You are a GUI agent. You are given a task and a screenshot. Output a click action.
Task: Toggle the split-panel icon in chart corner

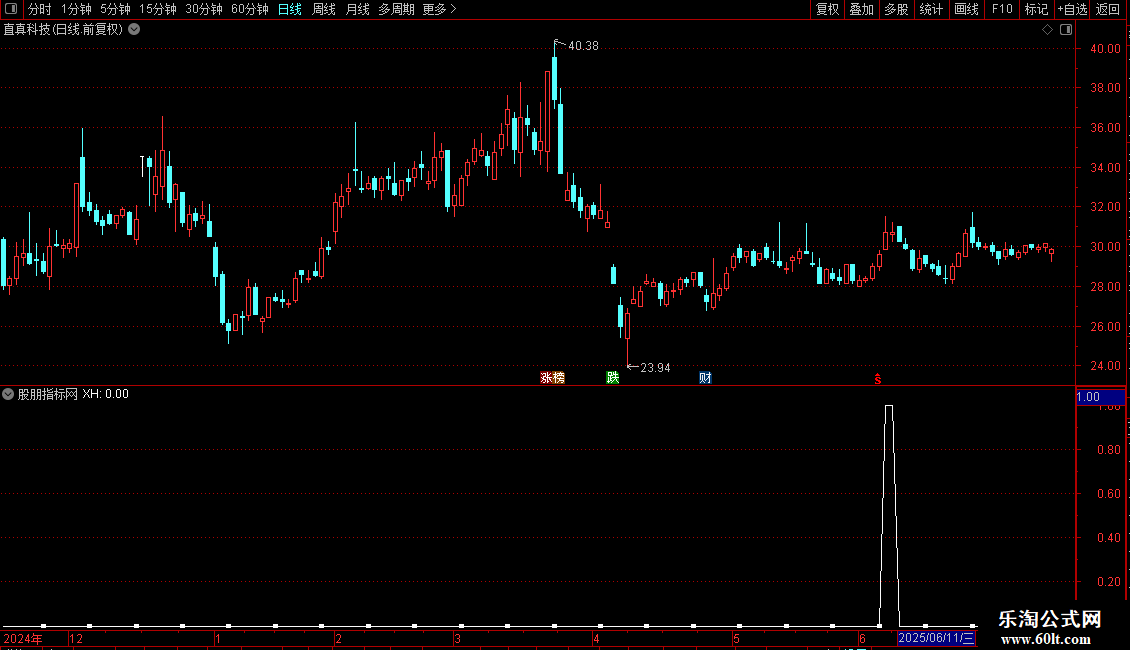(x=1066, y=30)
